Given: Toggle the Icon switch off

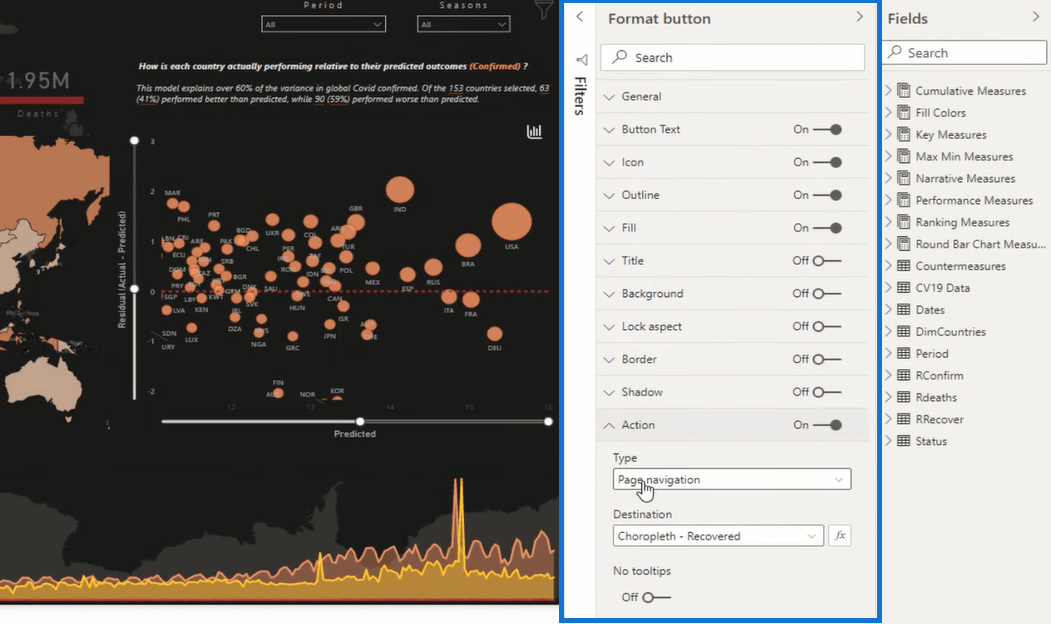Looking at the screenshot, I should (x=827, y=162).
